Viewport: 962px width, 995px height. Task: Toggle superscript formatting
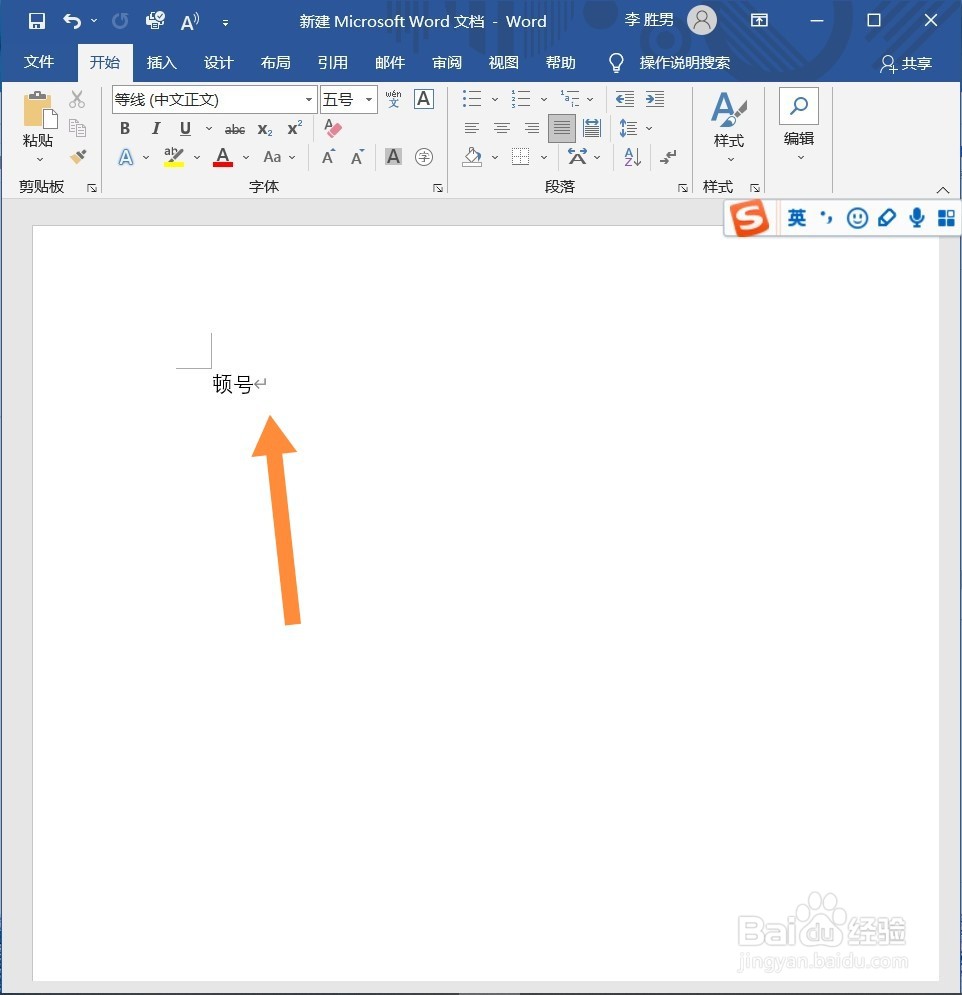294,128
